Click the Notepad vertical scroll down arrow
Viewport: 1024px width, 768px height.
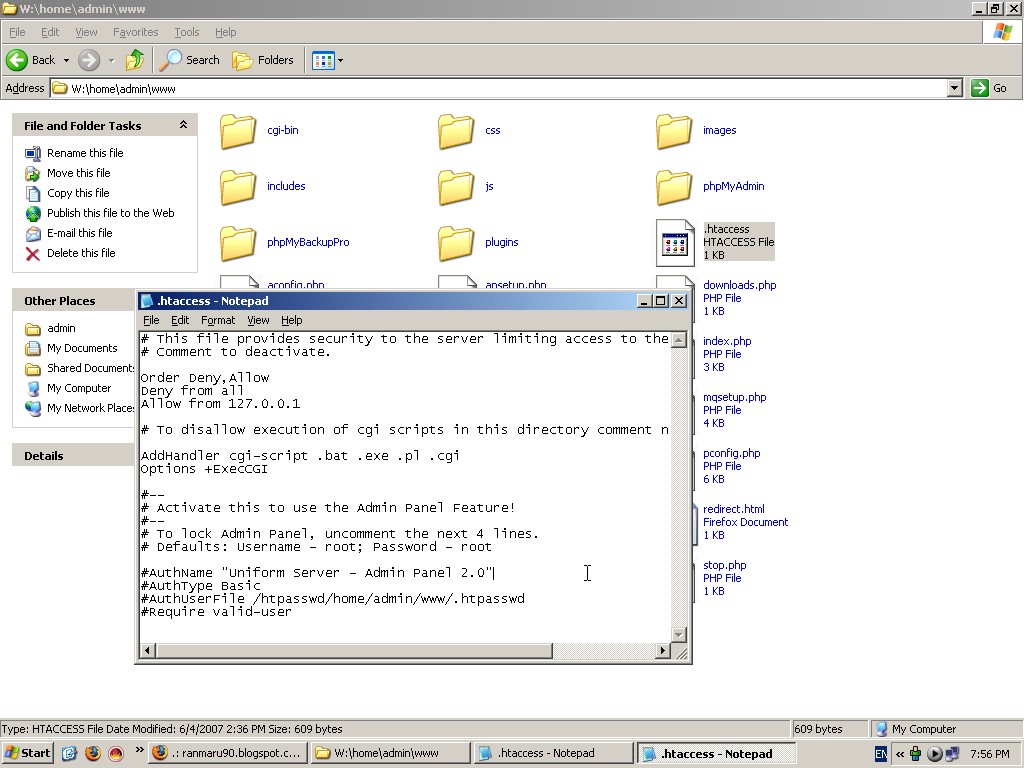(679, 635)
